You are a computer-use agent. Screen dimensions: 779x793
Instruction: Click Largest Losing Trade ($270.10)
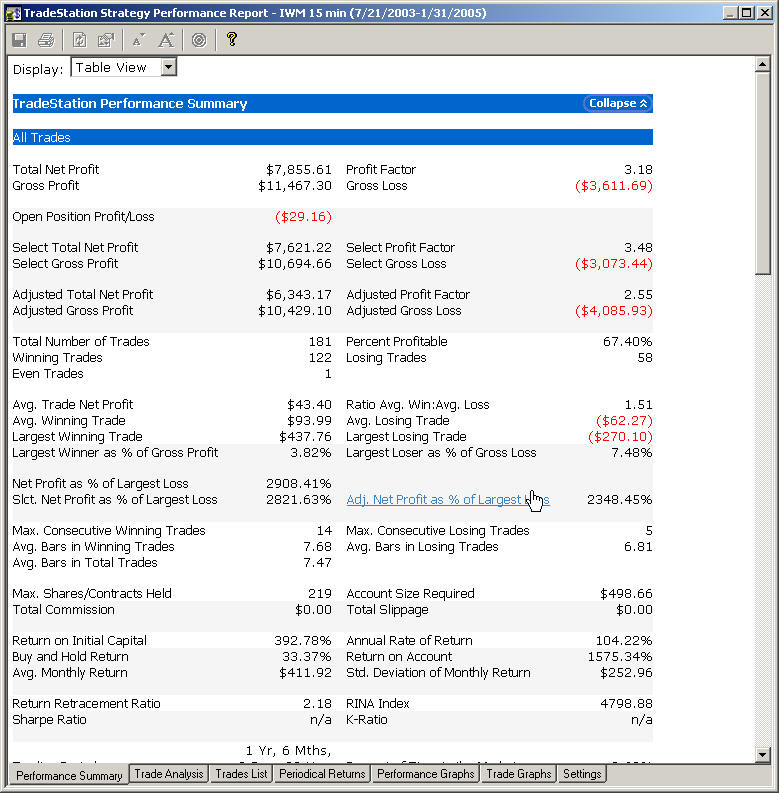620,436
